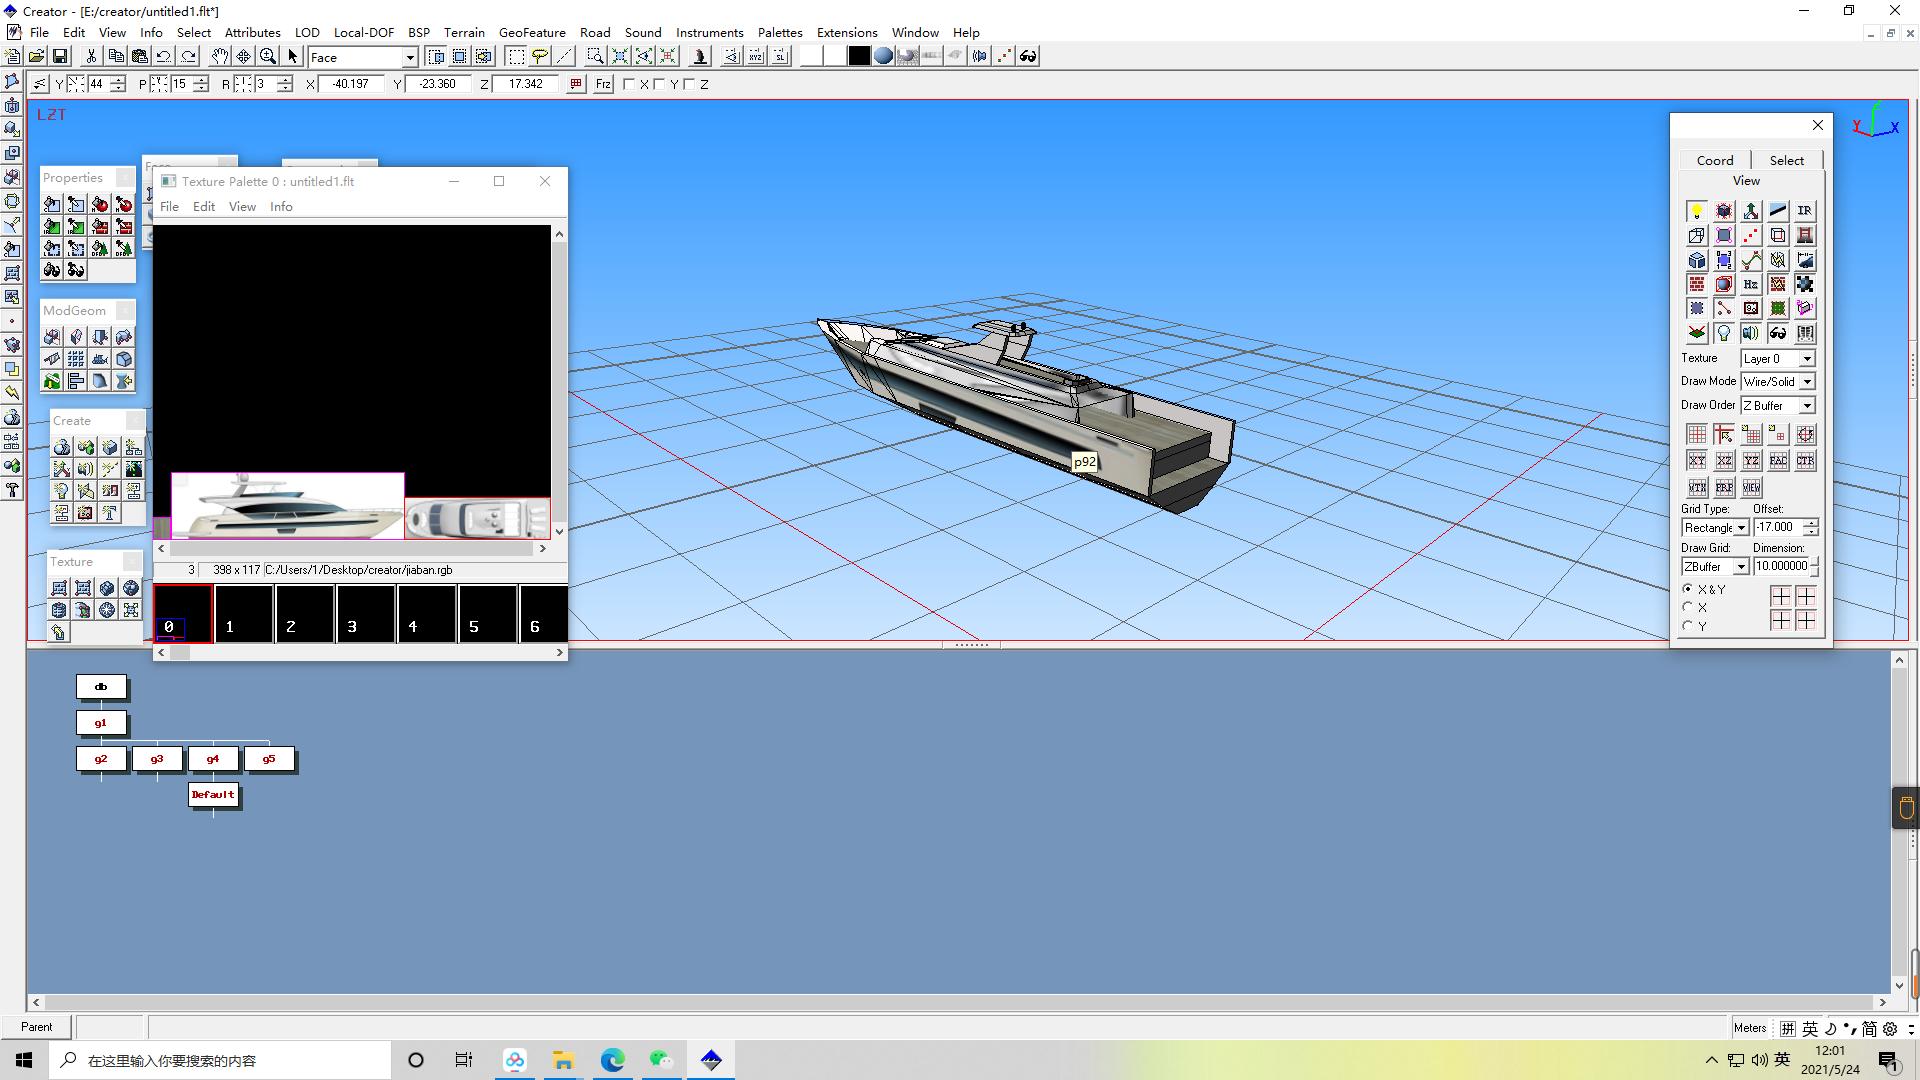Open the Grid Type Rectangle dropdown

pos(1740,528)
